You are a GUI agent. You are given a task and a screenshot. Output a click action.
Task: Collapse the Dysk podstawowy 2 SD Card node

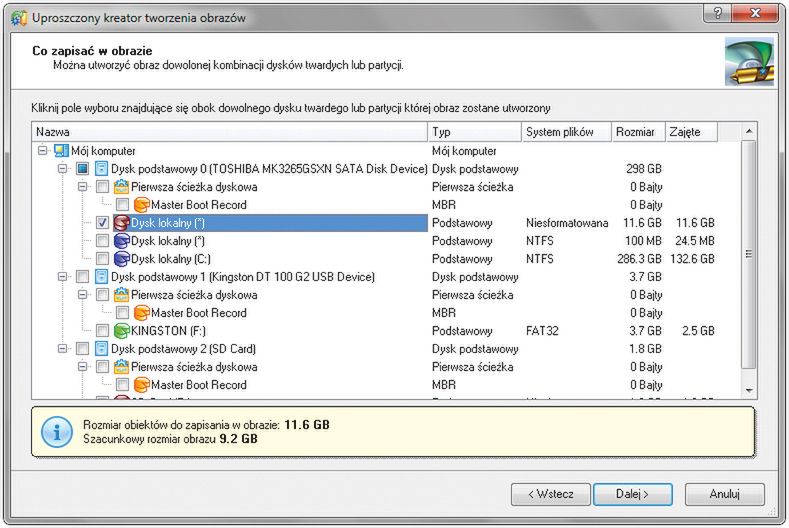pyautogui.click(x=62, y=349)
